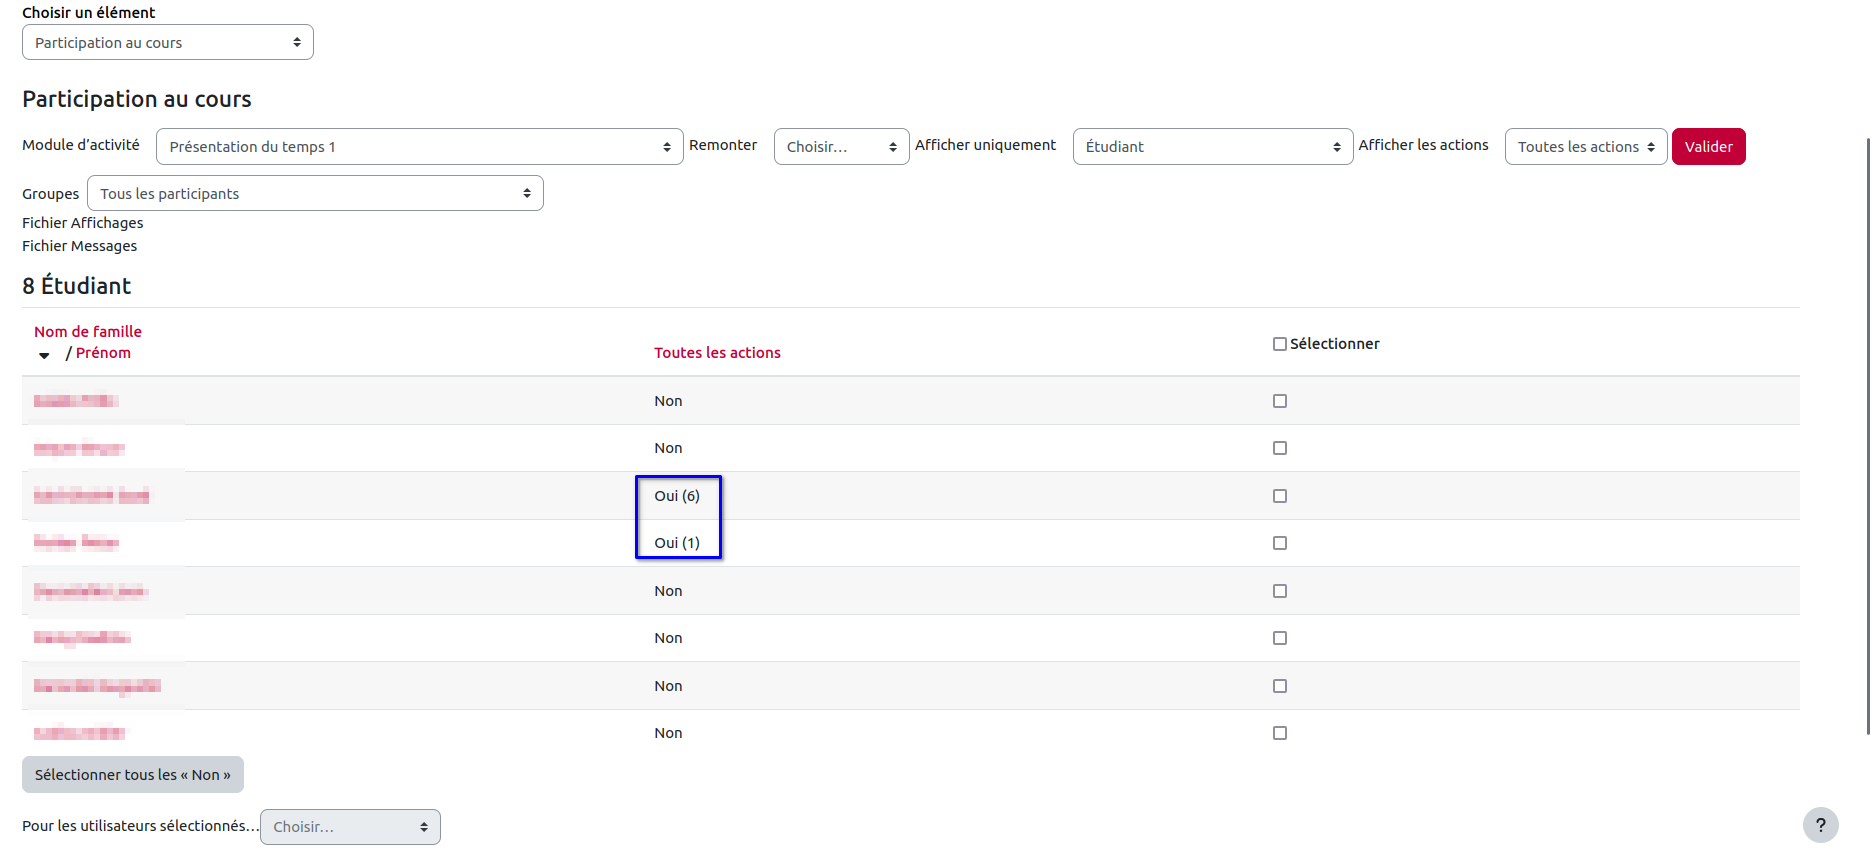The height and width of the screenshot is (856, 1876).
Task: Open the Afficher uniquement Étudiant dropdown
Action: tap(1212, 147)
